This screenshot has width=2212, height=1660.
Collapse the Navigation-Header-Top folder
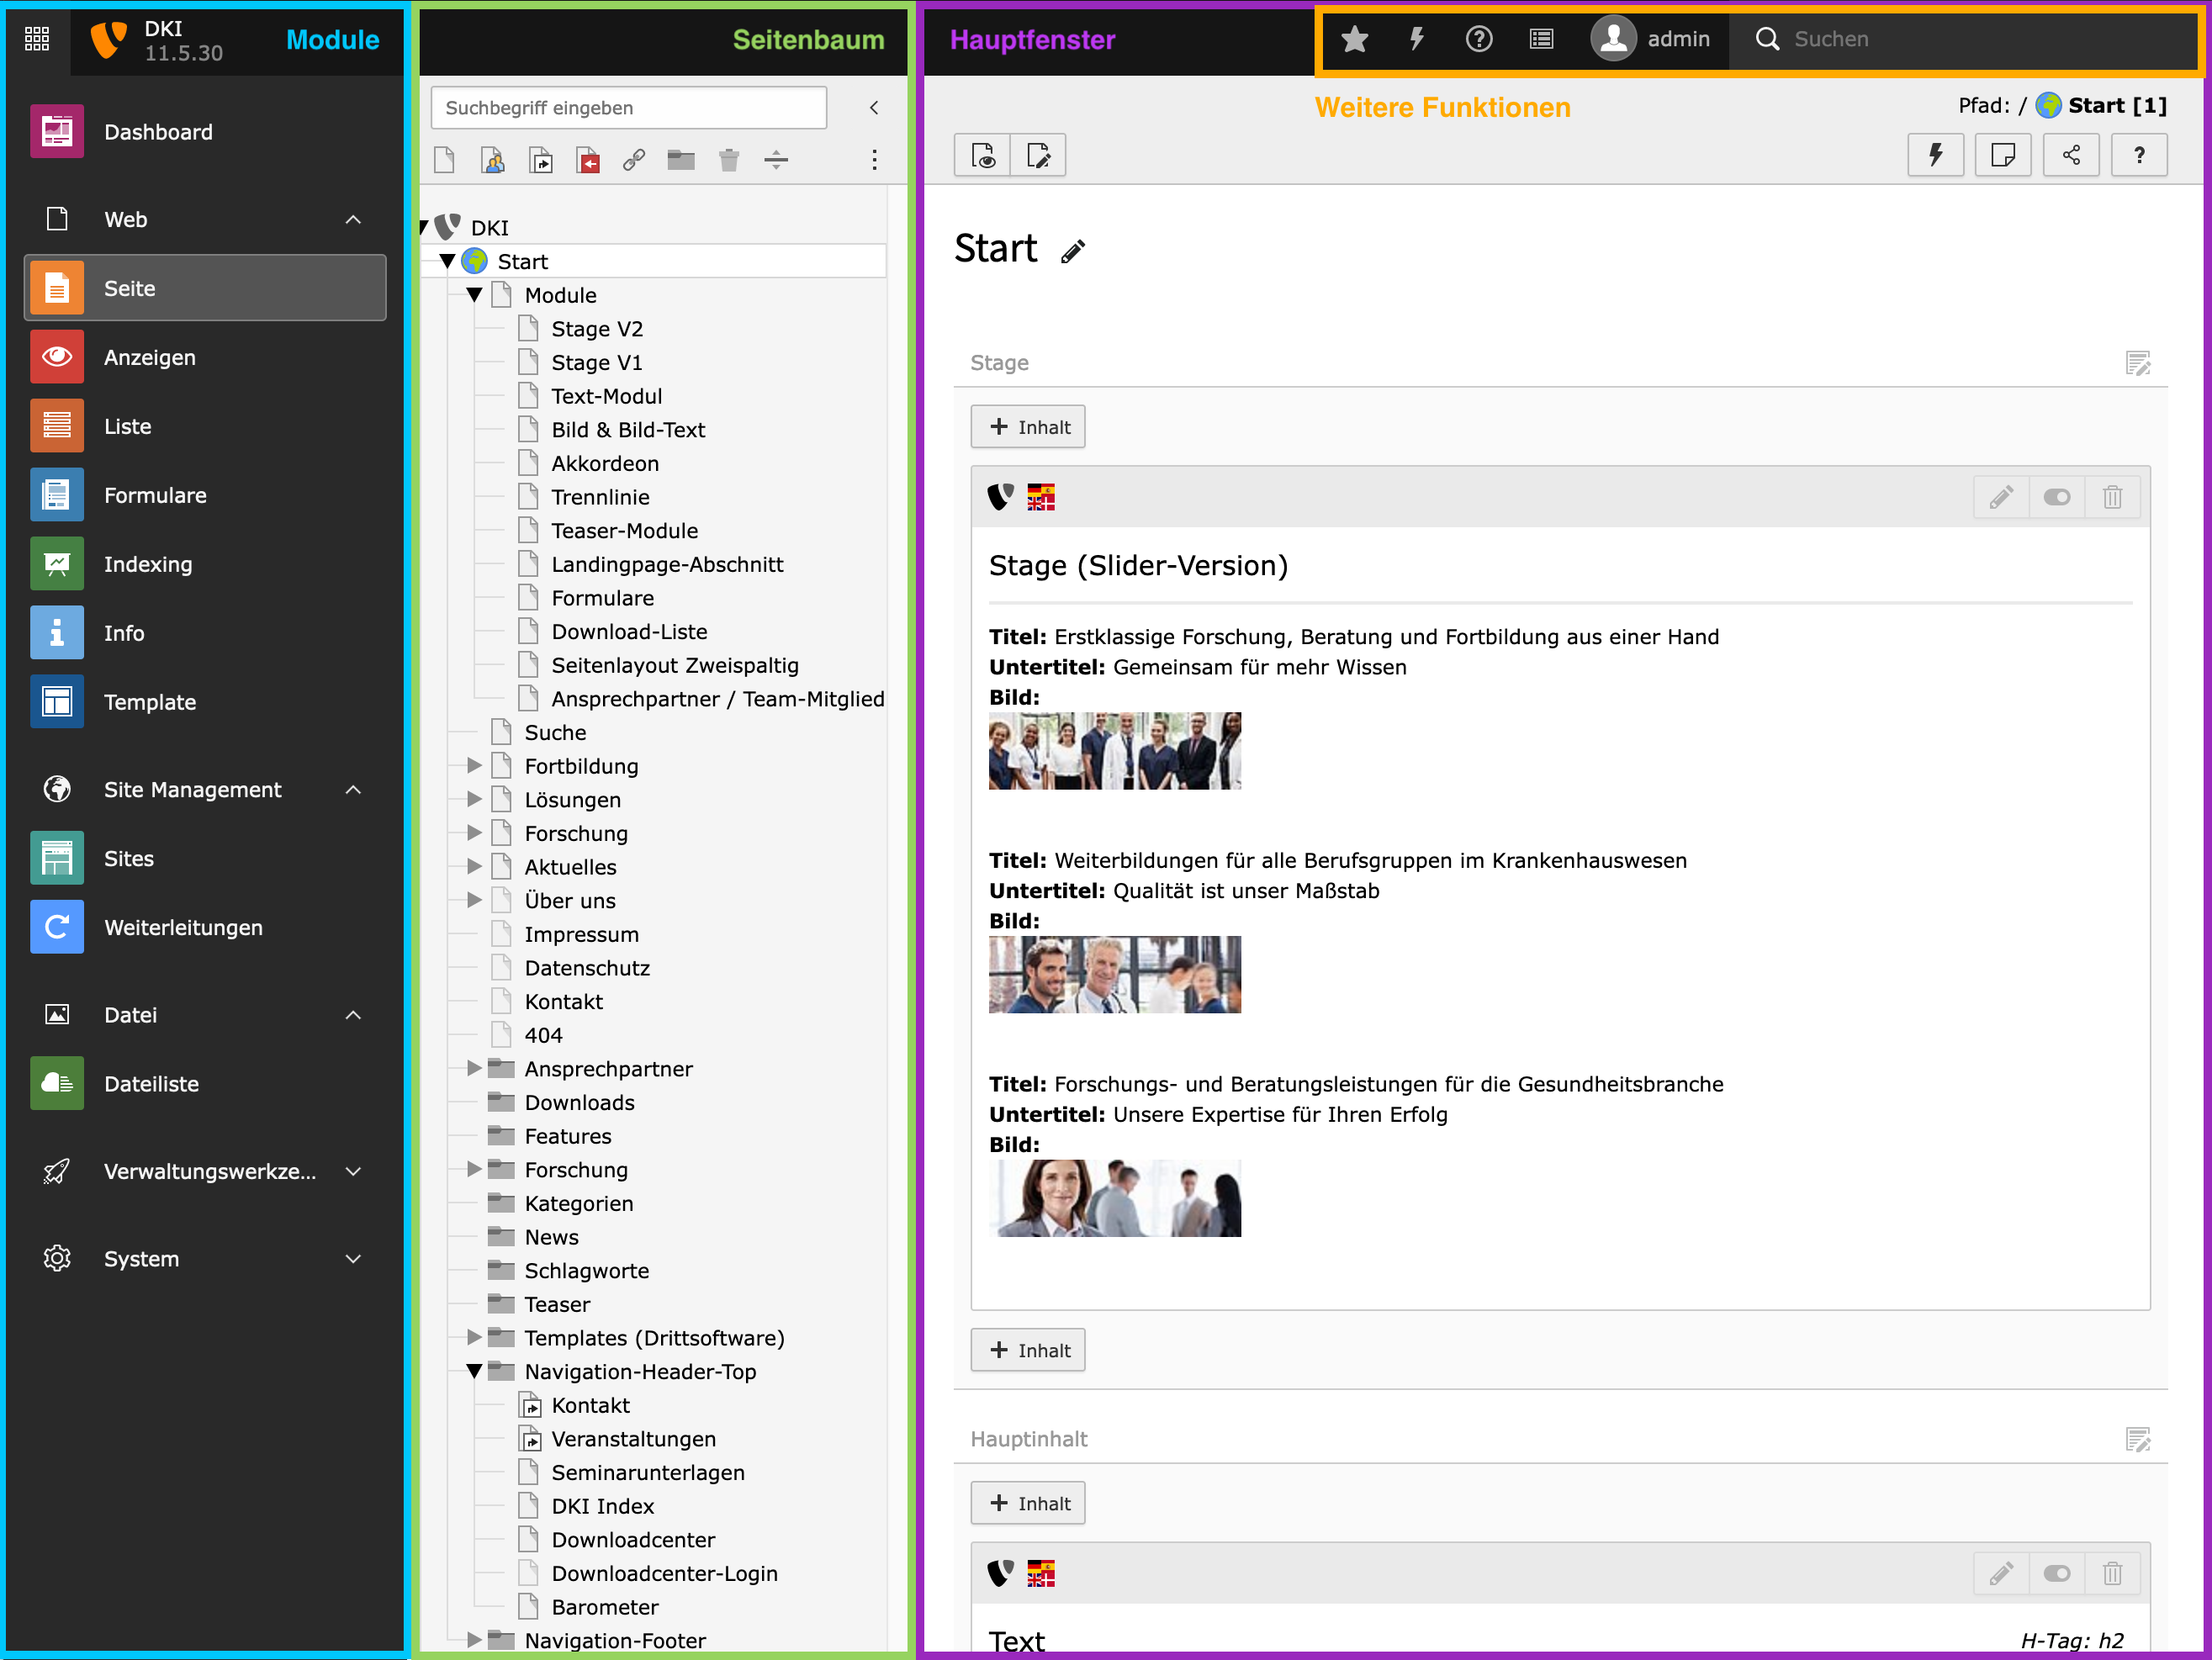tap(474, 1371)
